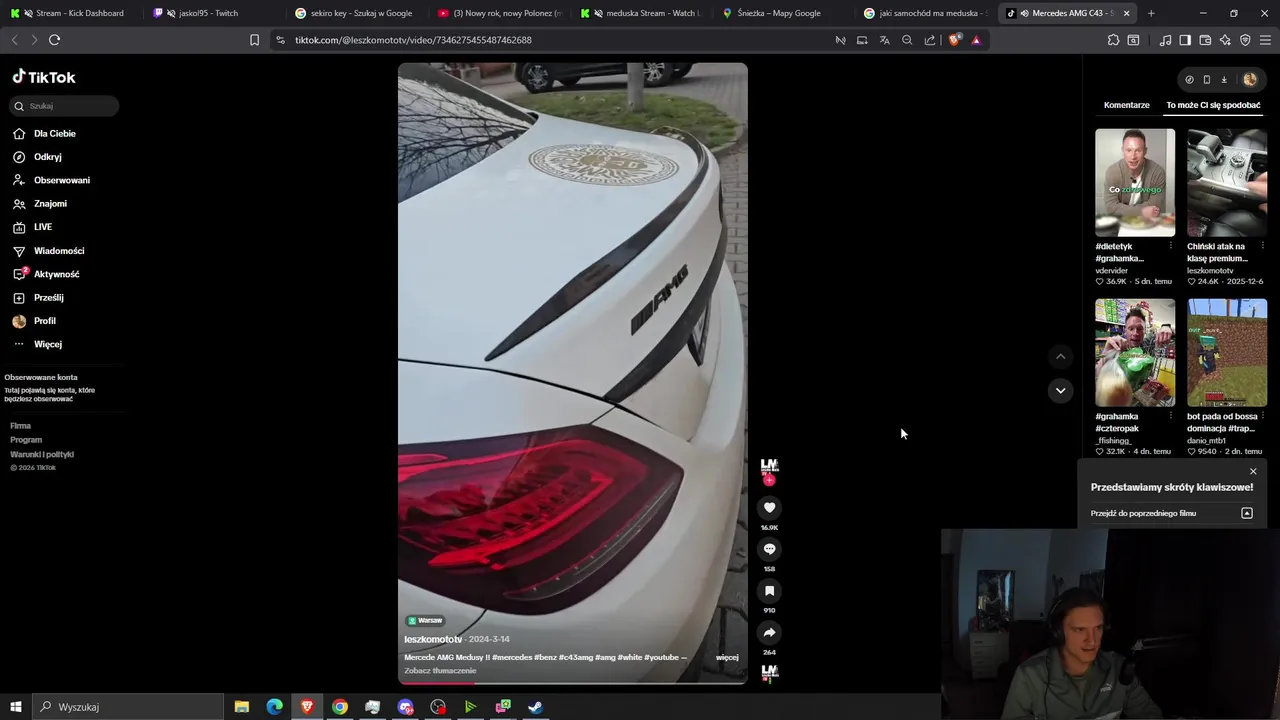The width and height of the screenshot is (1280, 720).
Task: Expand the Więcej menu in the sidebar
Action: coord(48,344)
